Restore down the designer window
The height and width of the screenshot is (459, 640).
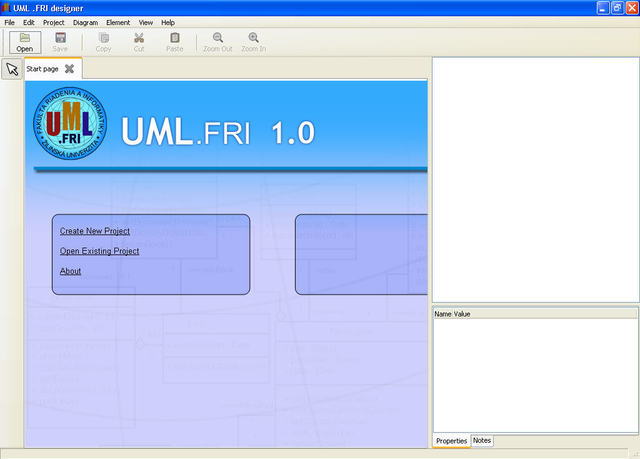618,8
